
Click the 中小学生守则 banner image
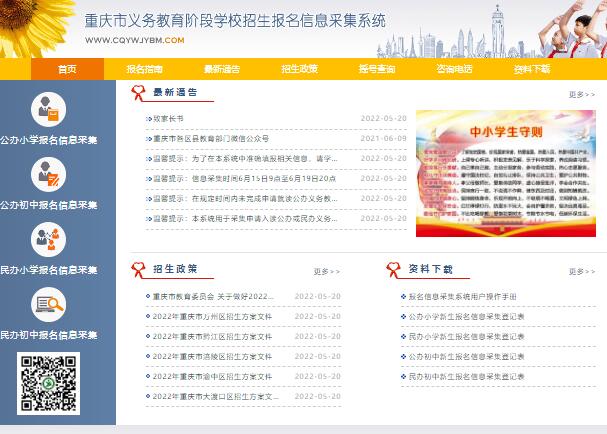click(x=506, y=173)
